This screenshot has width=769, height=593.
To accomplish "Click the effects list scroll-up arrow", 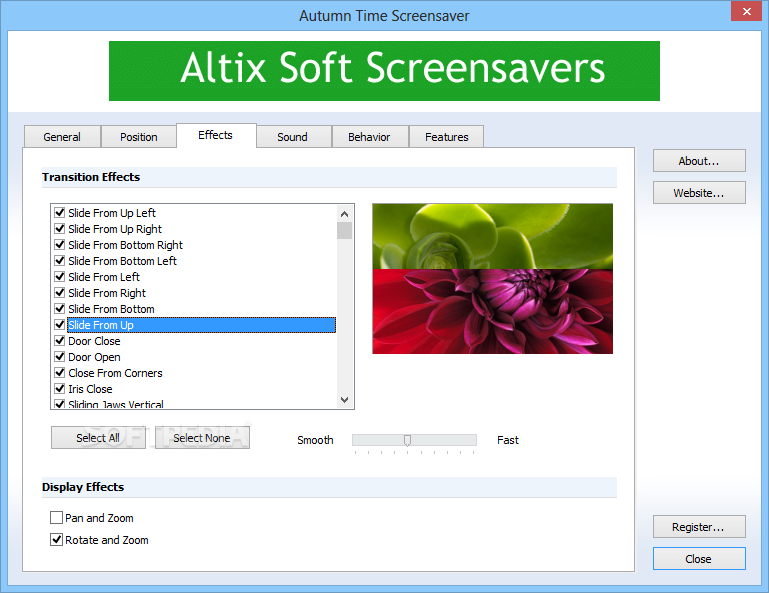I will point(344,214).
